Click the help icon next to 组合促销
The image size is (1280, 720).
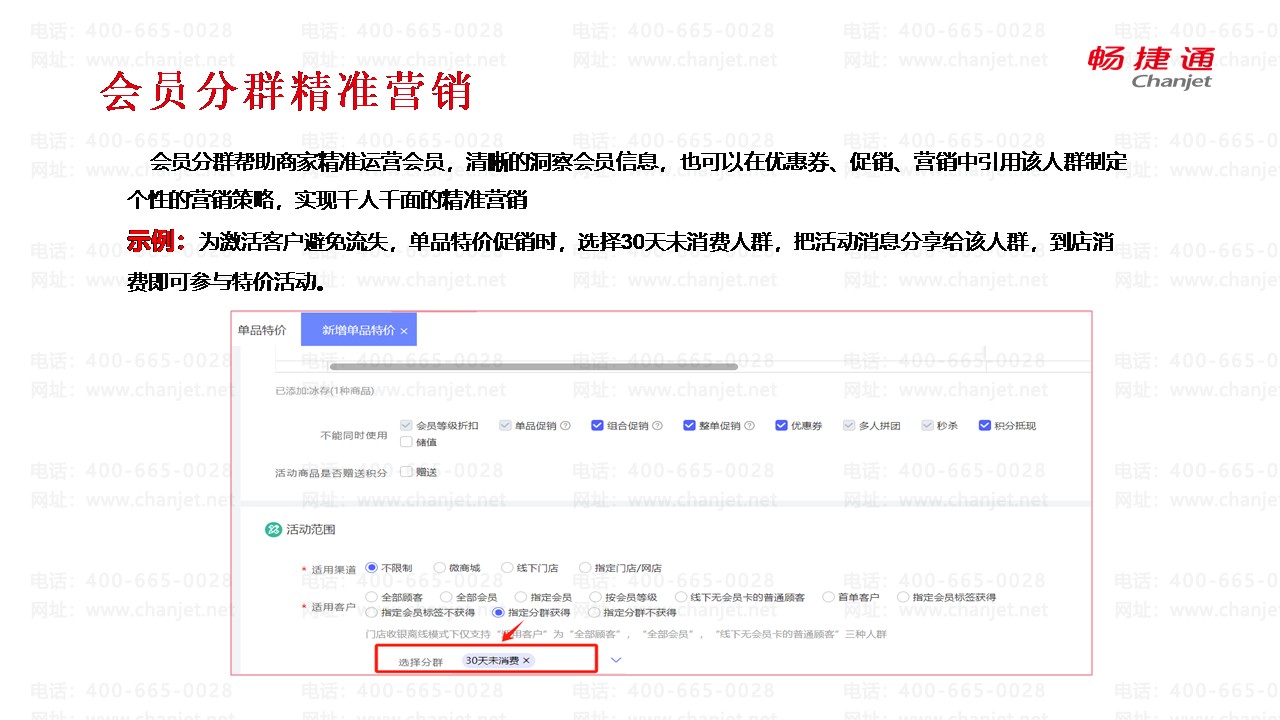658,426
